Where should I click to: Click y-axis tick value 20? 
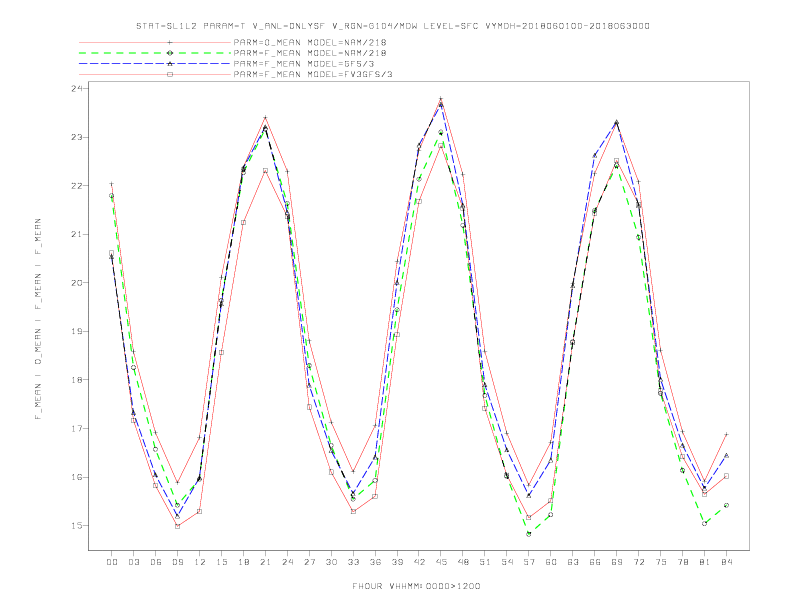click(77, 283)
